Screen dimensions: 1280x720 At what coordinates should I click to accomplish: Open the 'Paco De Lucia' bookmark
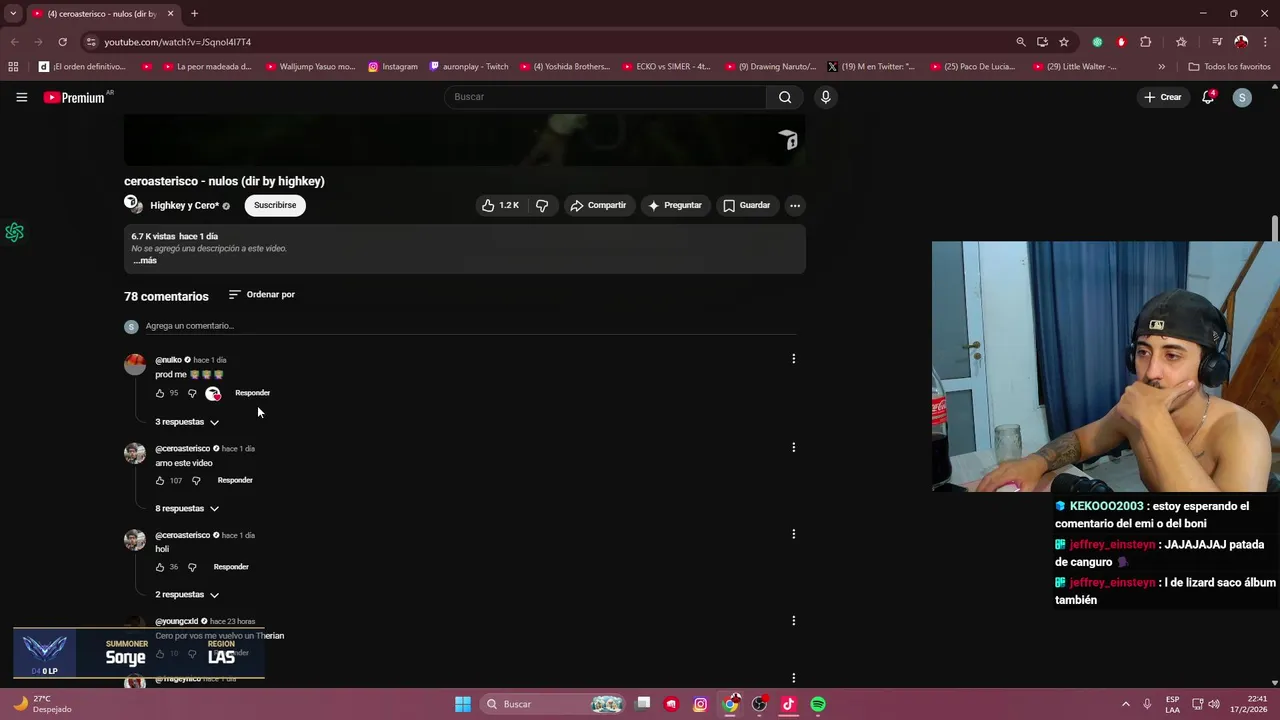click(x=973, y=67)
